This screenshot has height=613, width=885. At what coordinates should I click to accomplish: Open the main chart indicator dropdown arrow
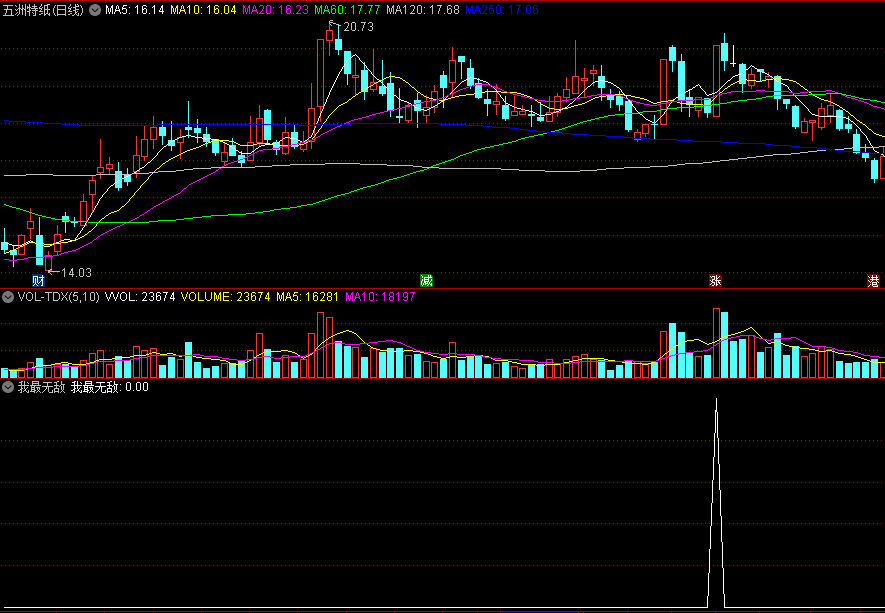[95, 10]
